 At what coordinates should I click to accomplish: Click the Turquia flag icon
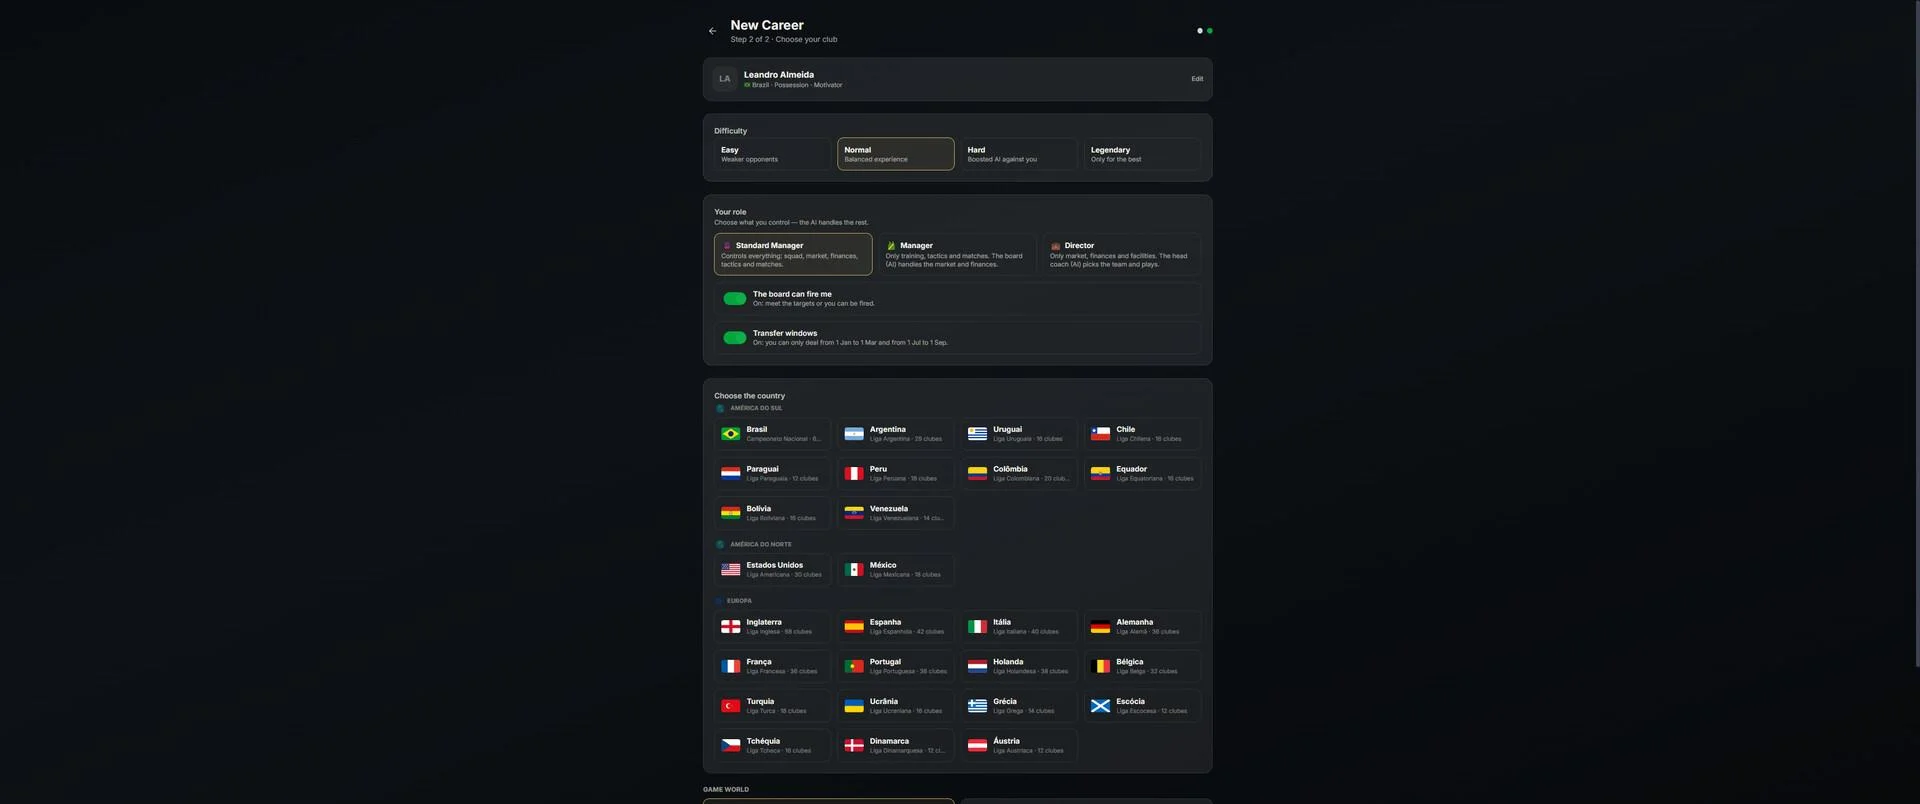731,706
